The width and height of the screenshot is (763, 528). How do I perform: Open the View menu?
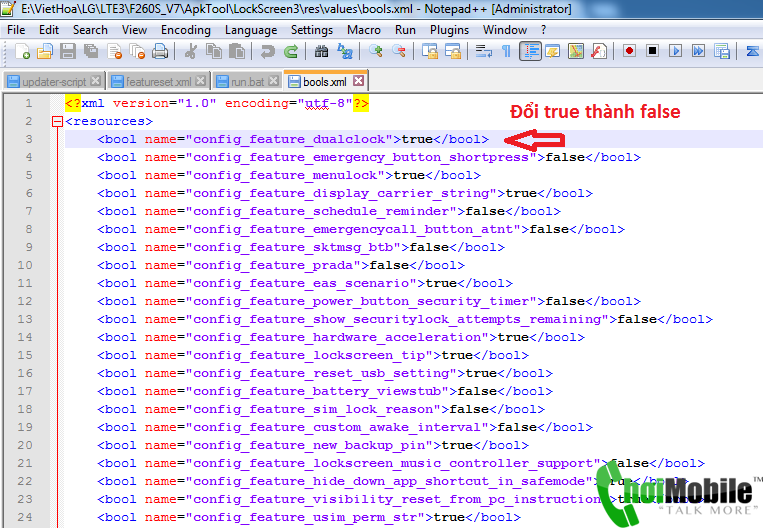(134, 30)
